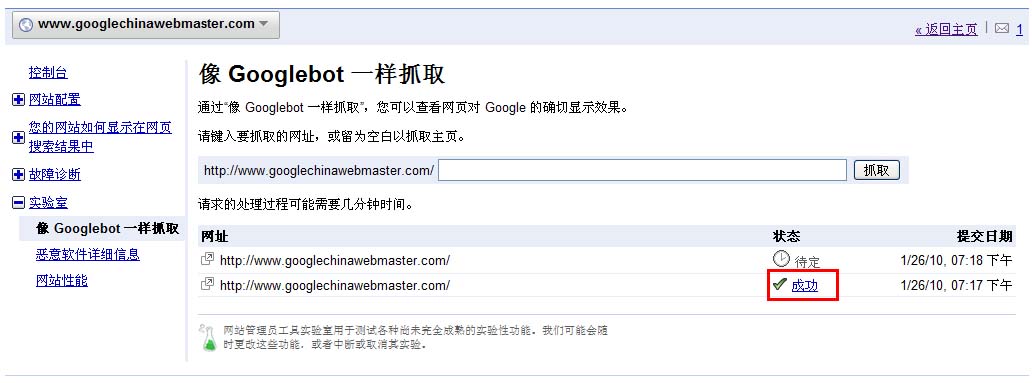Focus the URL path input field

(642, 170)
